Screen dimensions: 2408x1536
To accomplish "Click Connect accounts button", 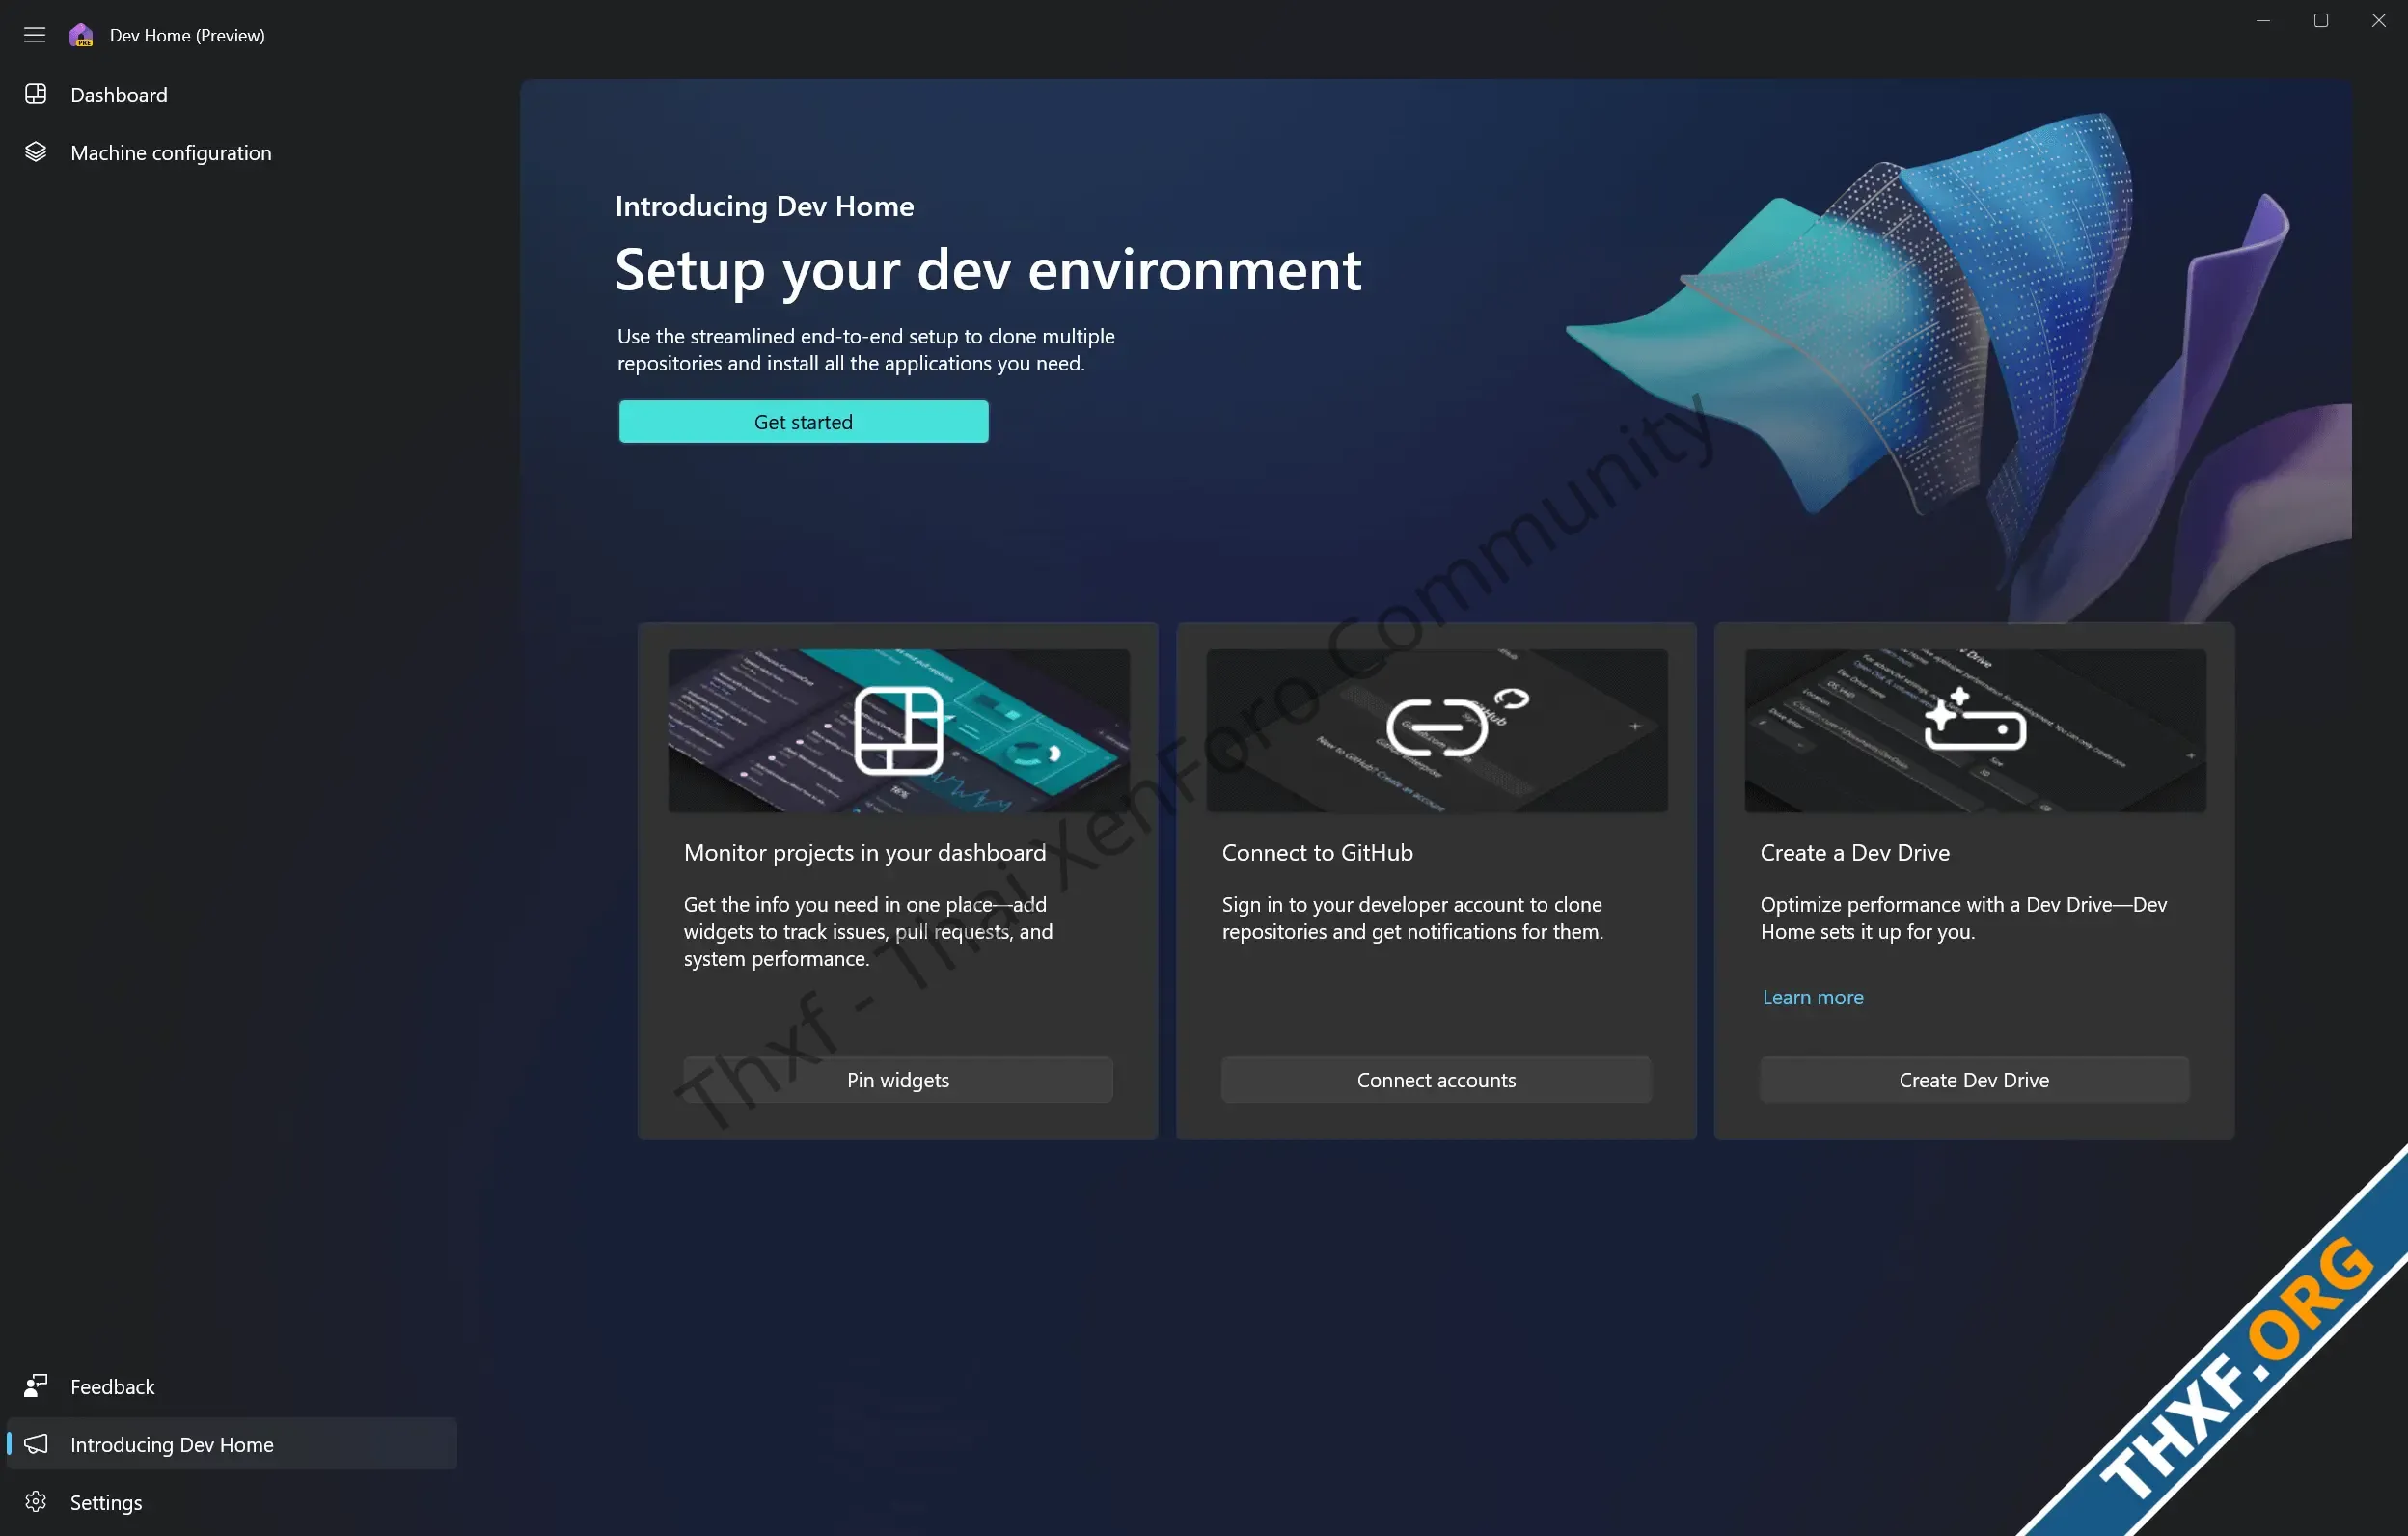I will coord(1436,1080).
